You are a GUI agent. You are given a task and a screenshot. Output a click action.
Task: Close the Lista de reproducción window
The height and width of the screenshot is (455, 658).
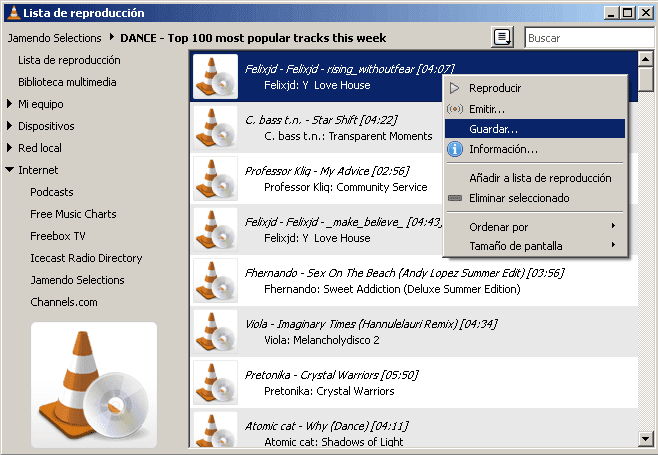645,13
